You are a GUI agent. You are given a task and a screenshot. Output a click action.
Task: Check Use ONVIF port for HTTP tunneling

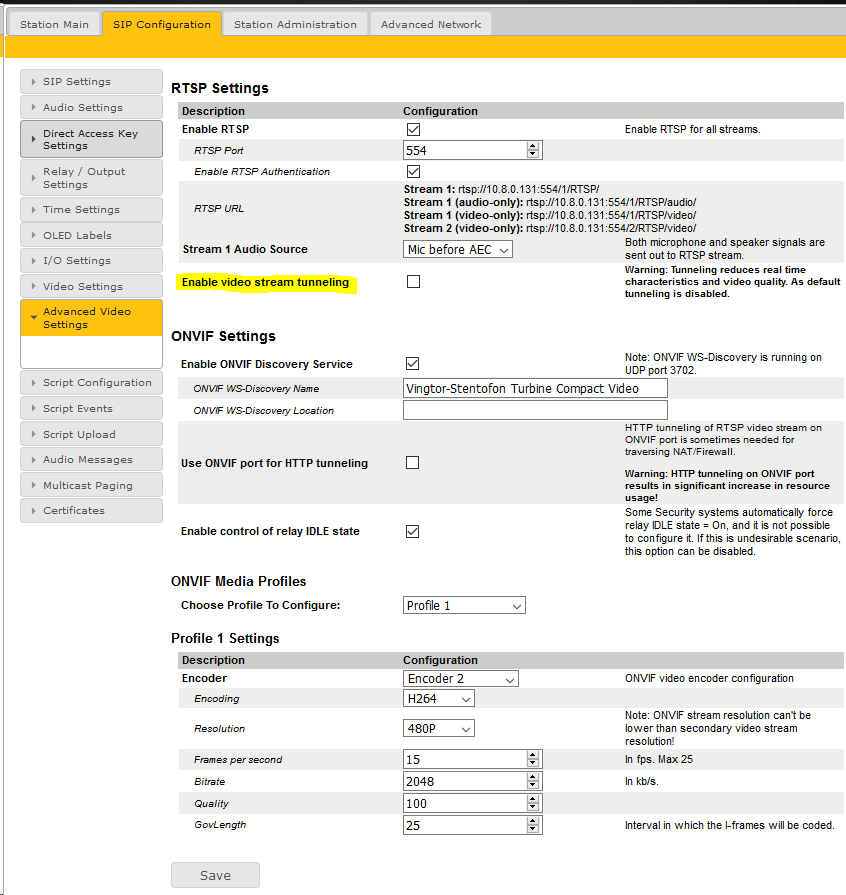(412, 463)
